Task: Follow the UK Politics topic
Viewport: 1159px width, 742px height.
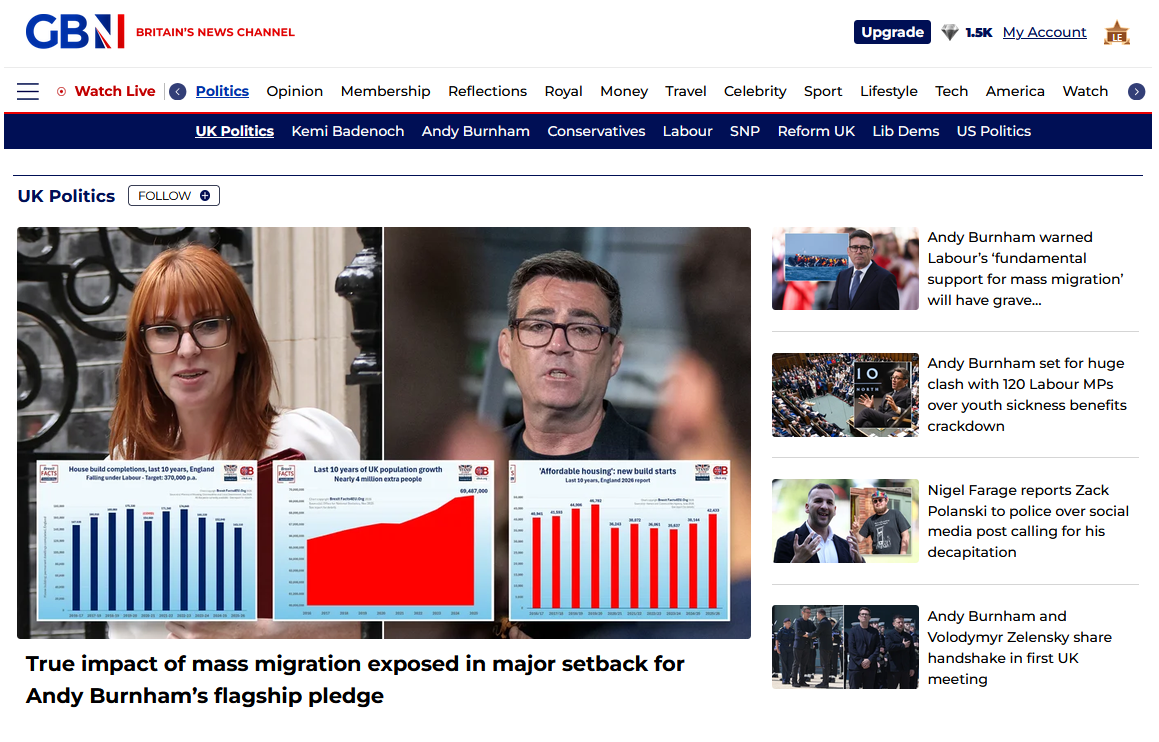Action: tap(174, 196)
